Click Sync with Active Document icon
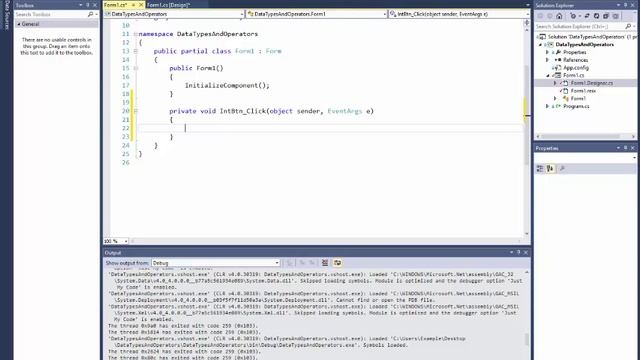The height and width of the screenshot is (360, 640). [x=587, y=16]
